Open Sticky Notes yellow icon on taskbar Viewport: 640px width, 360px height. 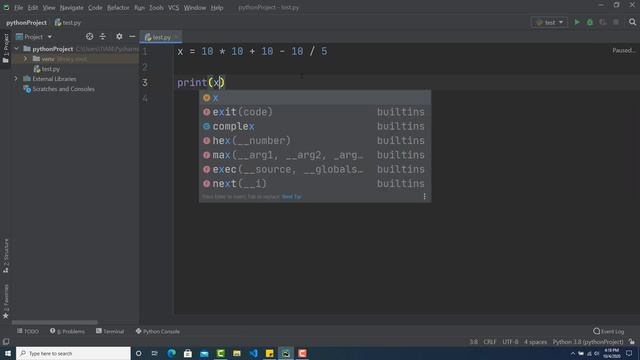point(269,353)
